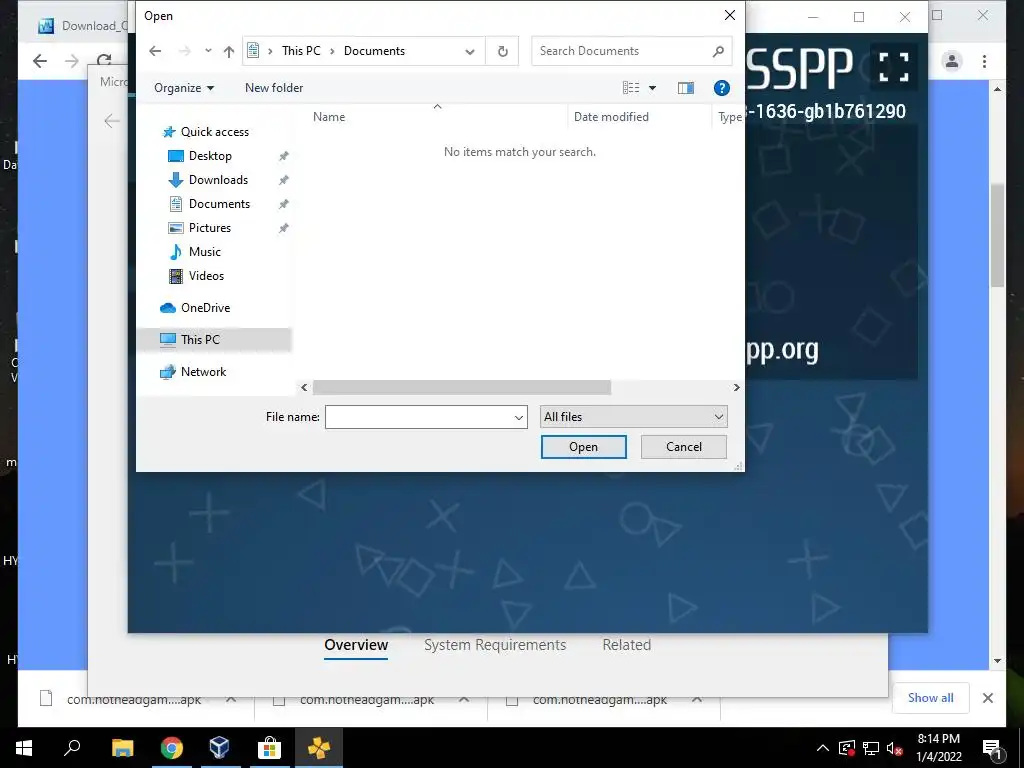
Task: Open taskbar search
Action: (x=72, y=748)
